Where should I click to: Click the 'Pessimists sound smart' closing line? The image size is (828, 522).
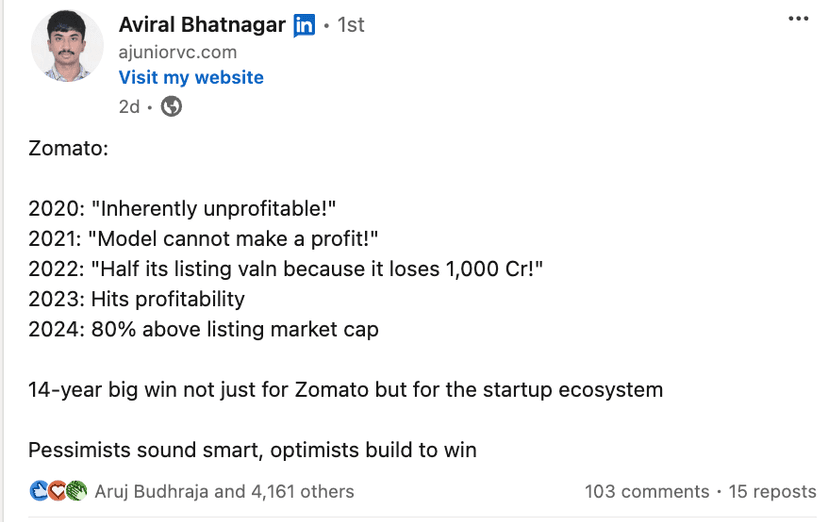(x=252, y=449)
